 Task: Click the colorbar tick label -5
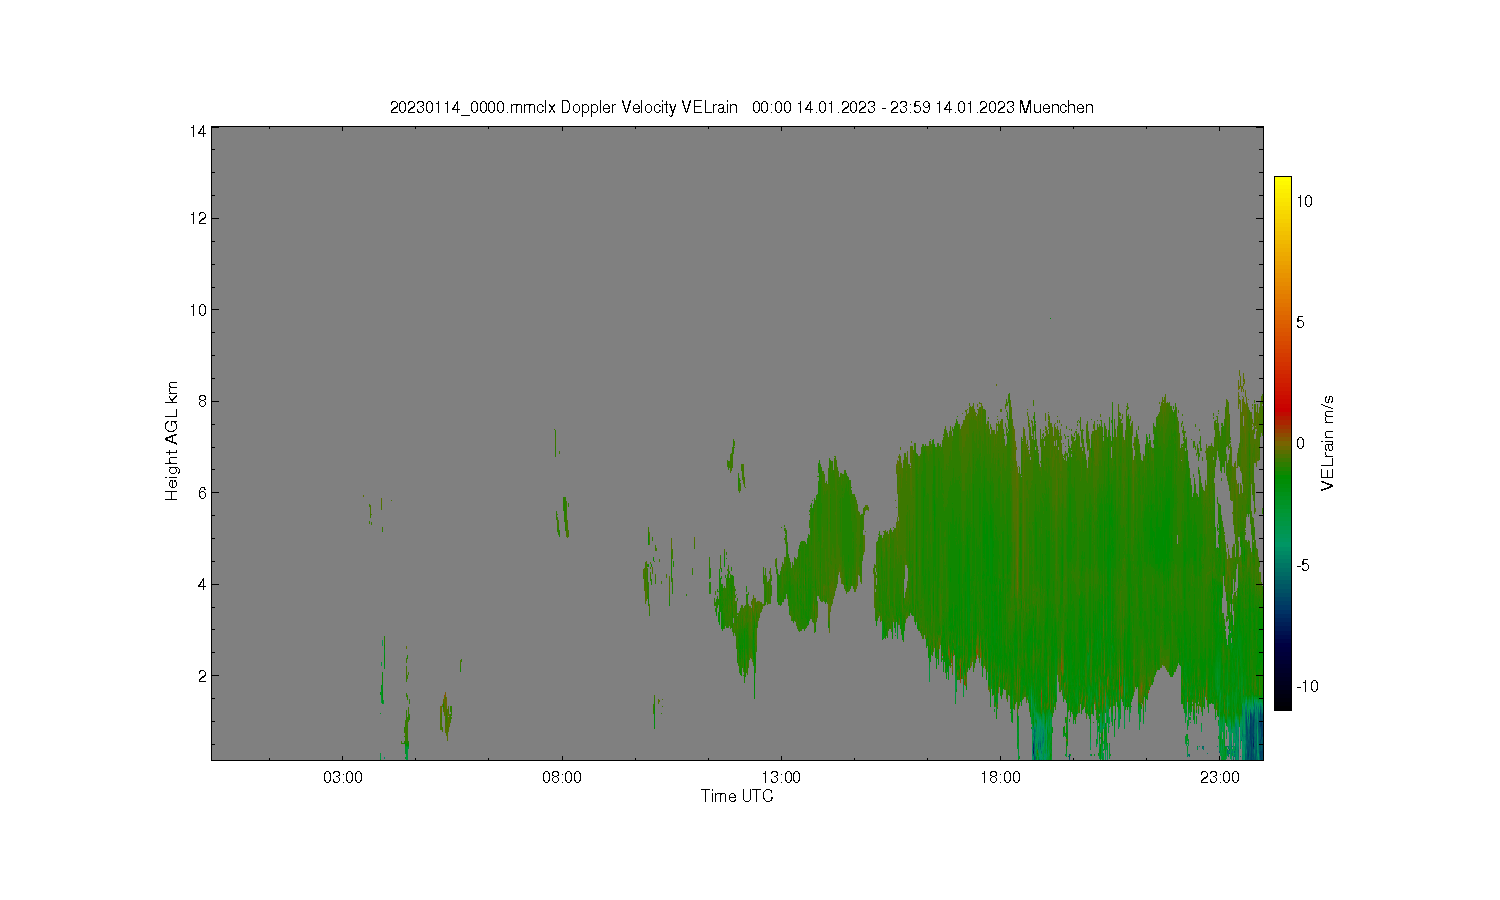coord(1304,565)
